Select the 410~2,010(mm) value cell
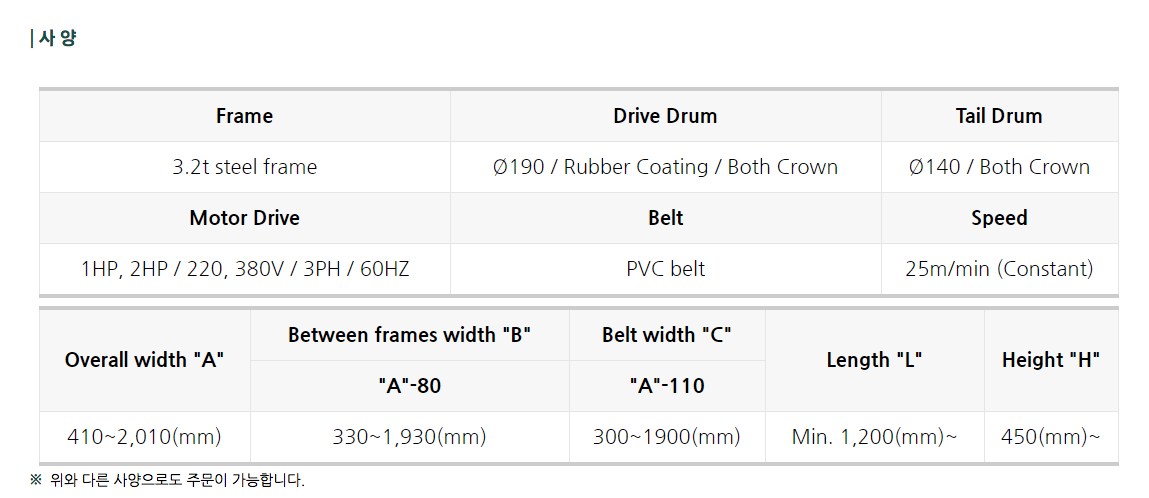This screenshot has width=1149, height=498. click(x=144, y=437)
